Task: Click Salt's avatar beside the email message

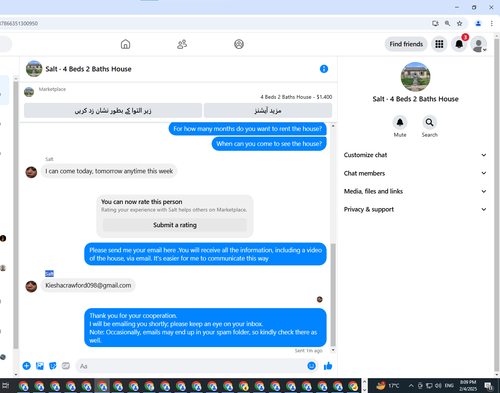Action: (31, 286)
